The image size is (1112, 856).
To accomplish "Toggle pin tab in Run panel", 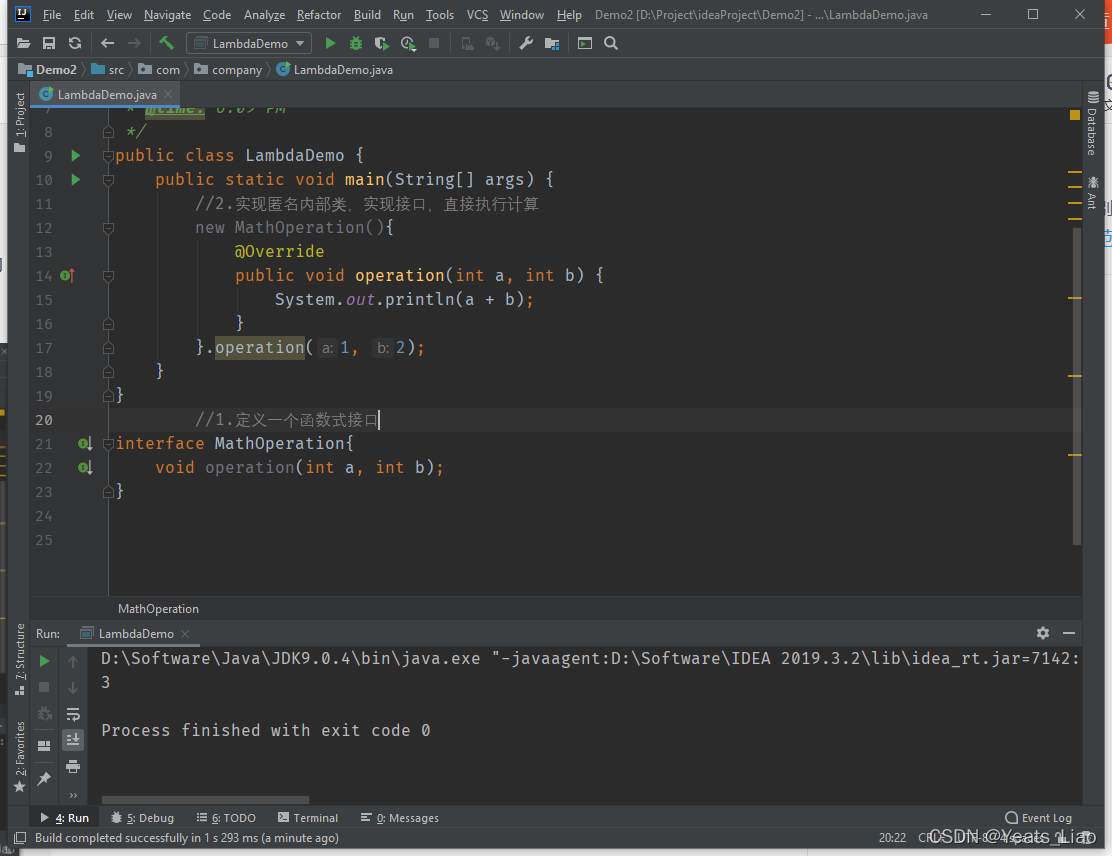I will click(44, 778).
